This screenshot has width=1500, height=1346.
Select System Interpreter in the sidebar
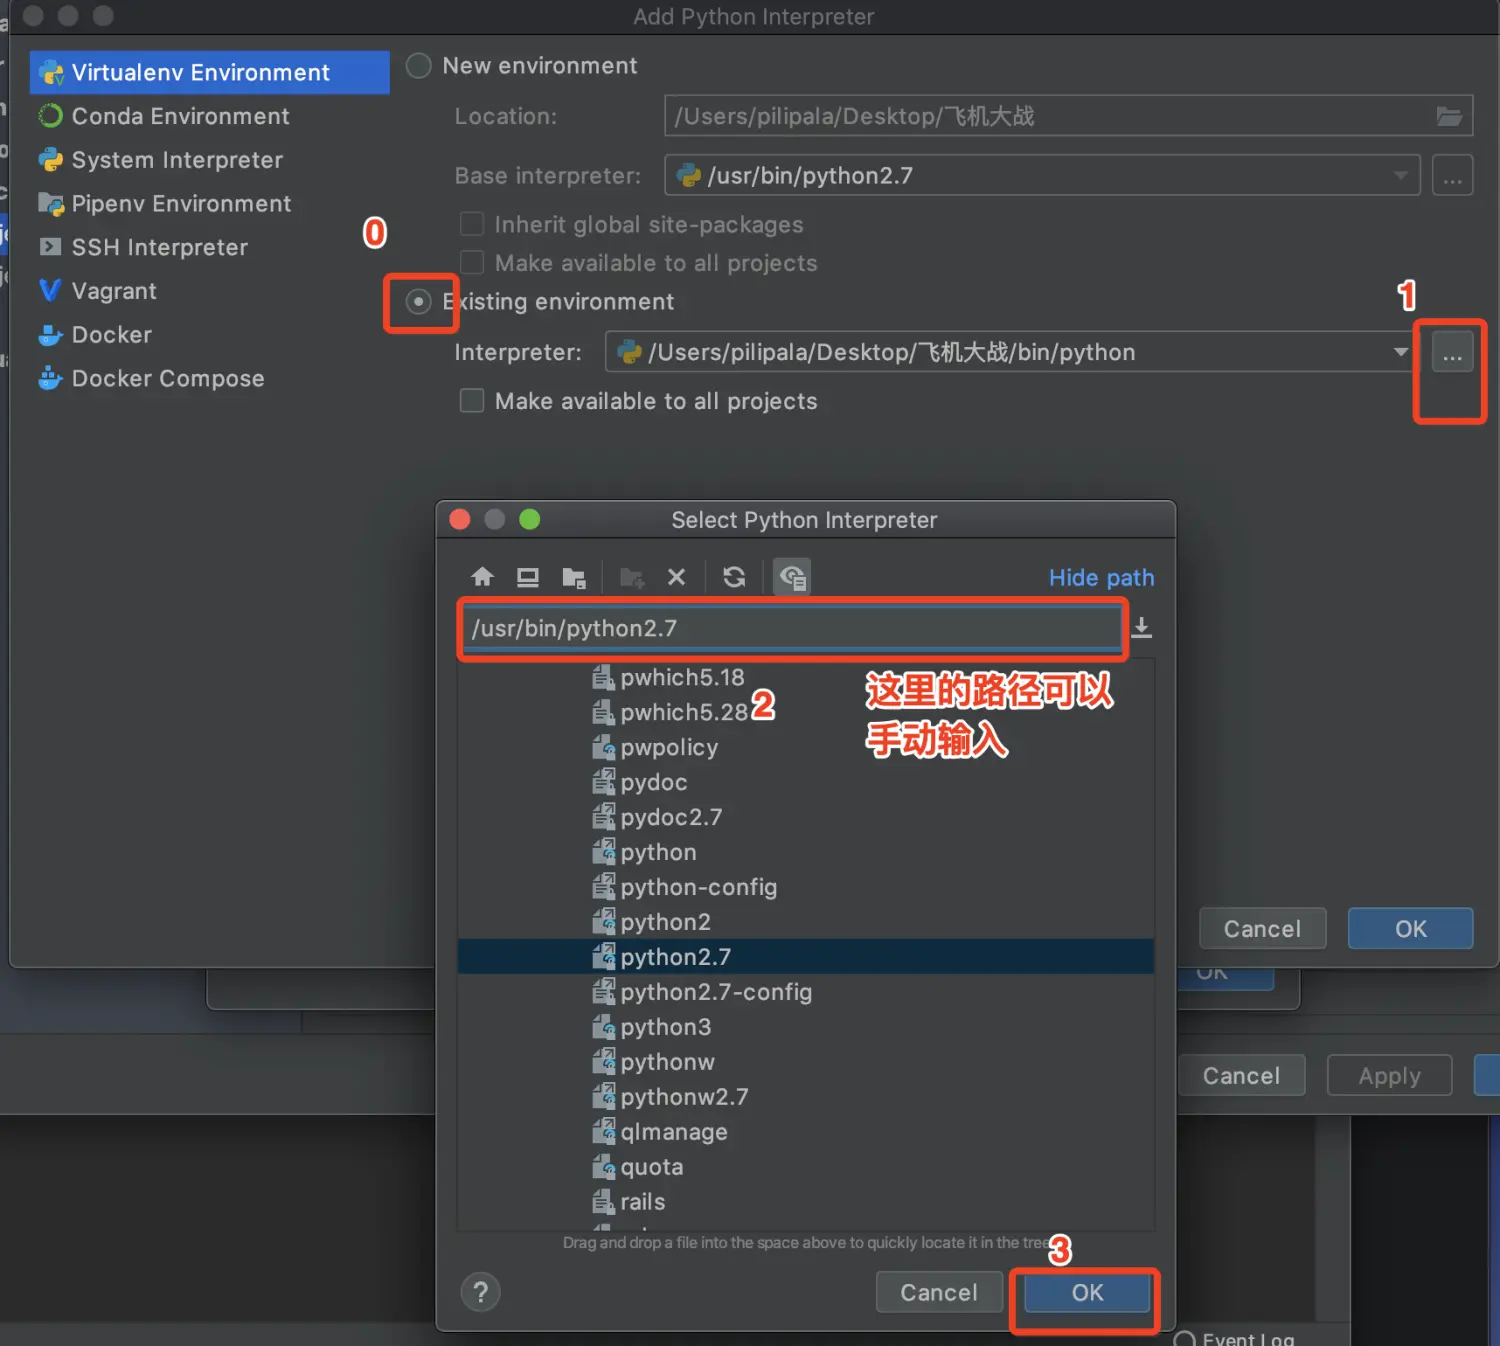177,160
